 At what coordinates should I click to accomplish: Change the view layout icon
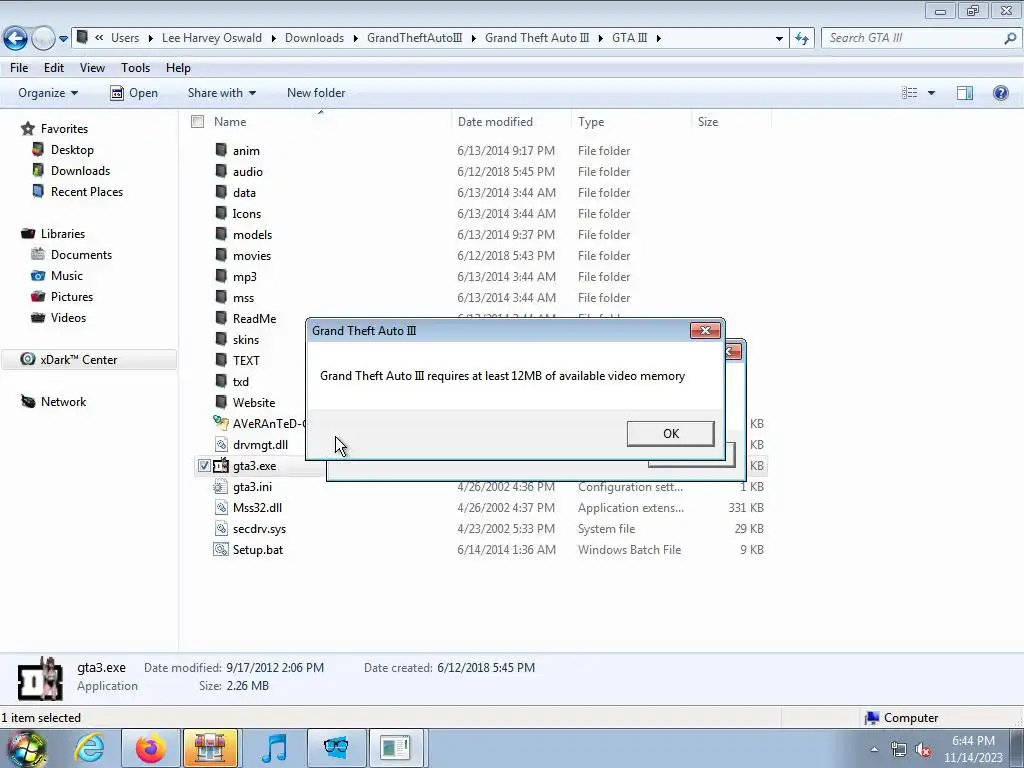909,93
